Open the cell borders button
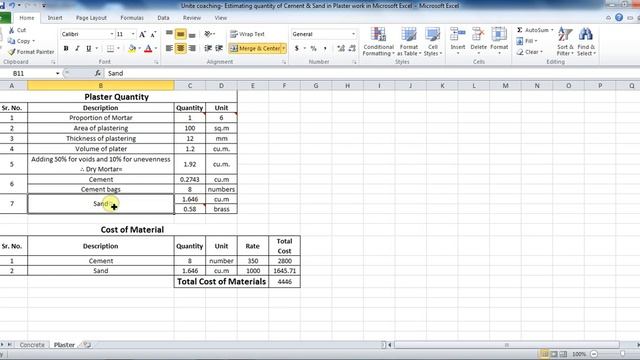 click(x=110, y=49)
